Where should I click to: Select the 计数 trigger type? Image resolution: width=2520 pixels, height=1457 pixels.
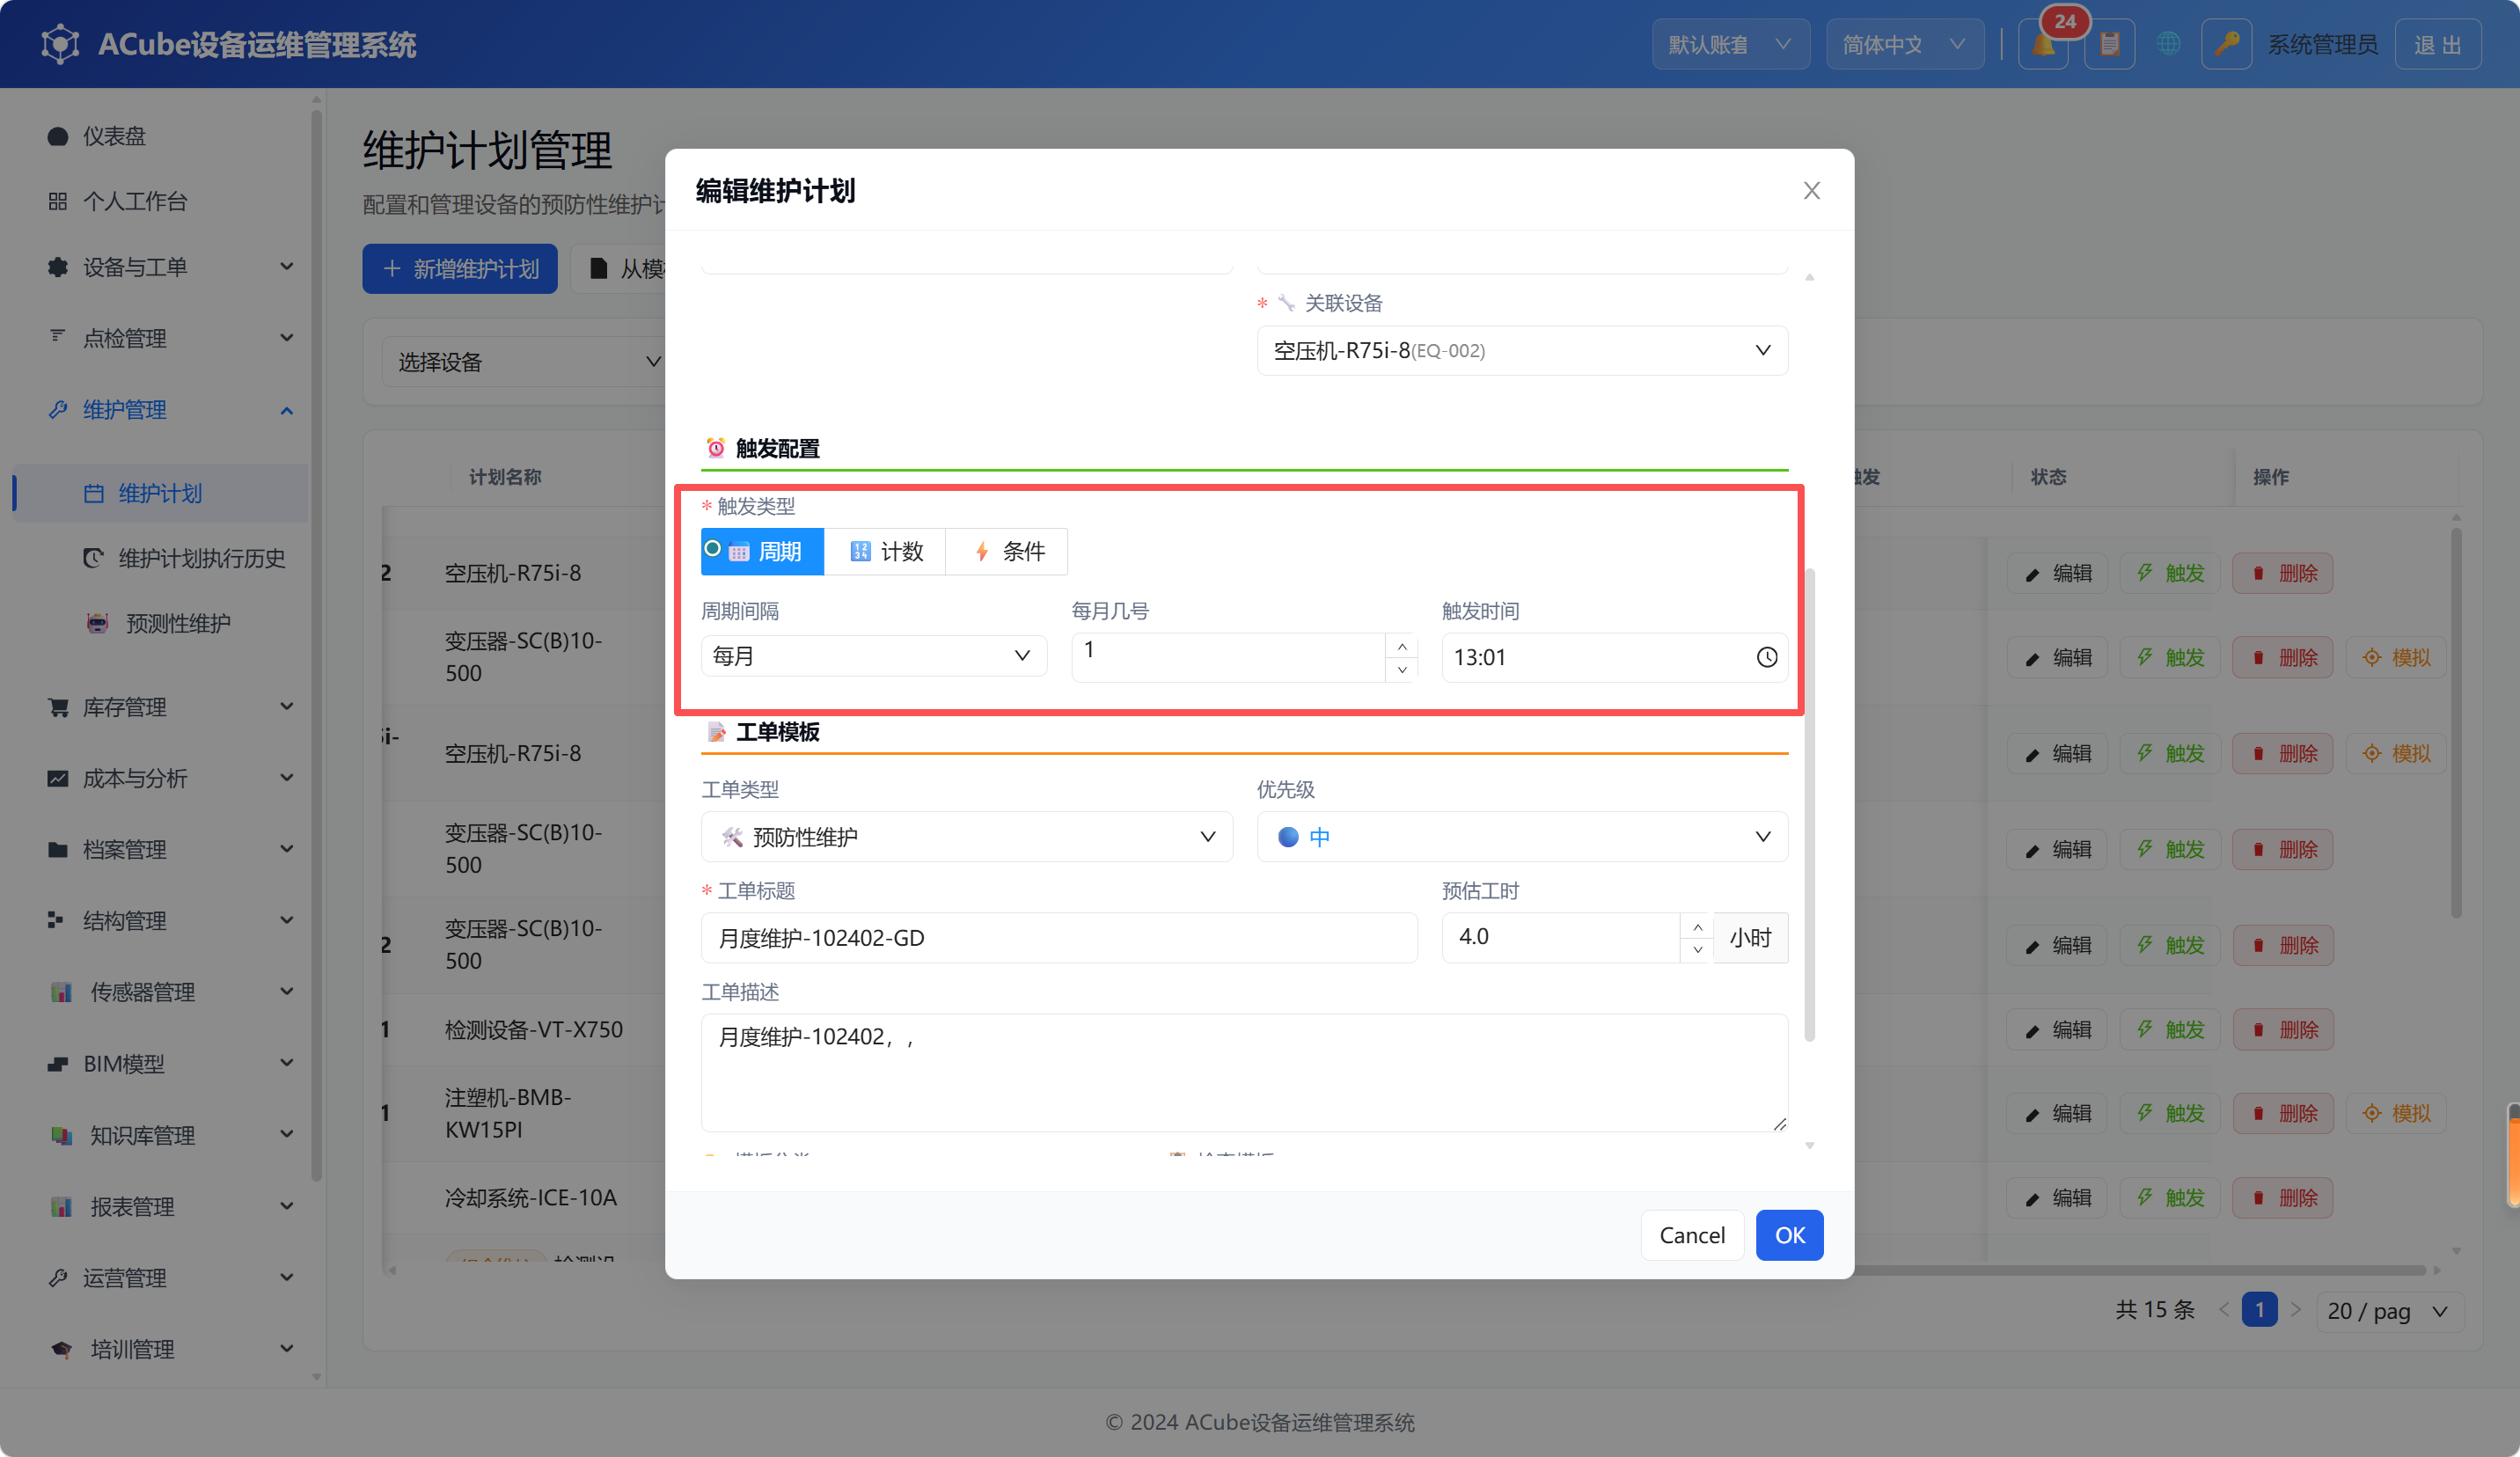click(885, 551)
